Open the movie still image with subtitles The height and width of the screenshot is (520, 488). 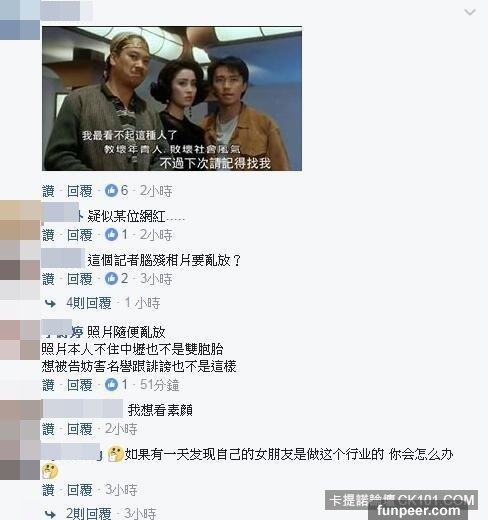[172, 99]
